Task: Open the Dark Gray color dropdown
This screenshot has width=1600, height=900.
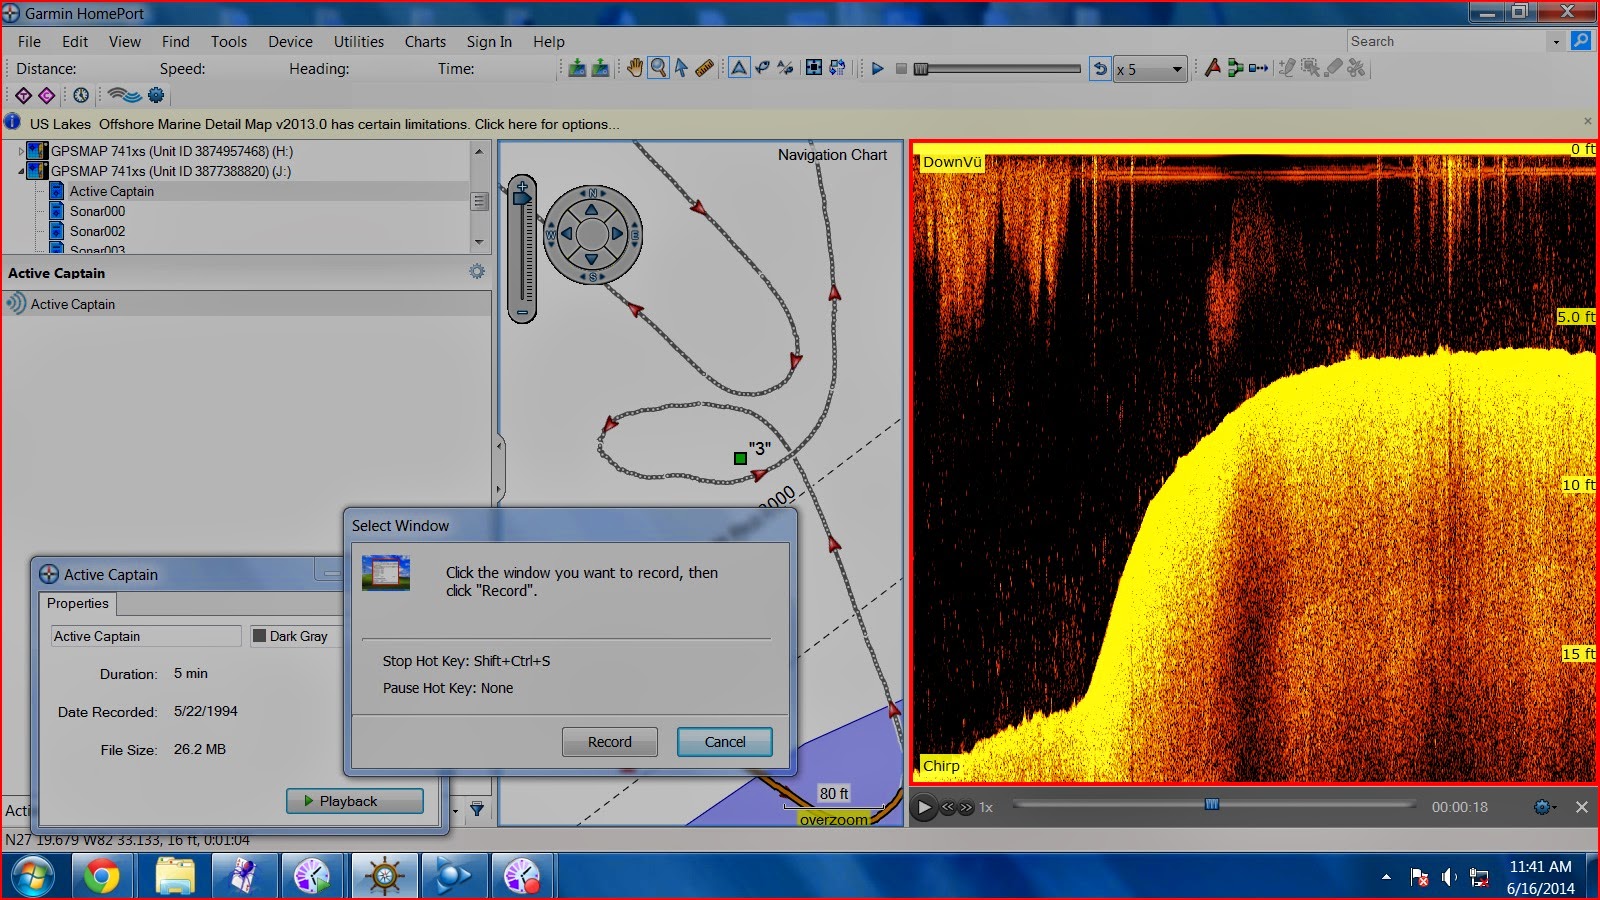Action: click(296, 636)
